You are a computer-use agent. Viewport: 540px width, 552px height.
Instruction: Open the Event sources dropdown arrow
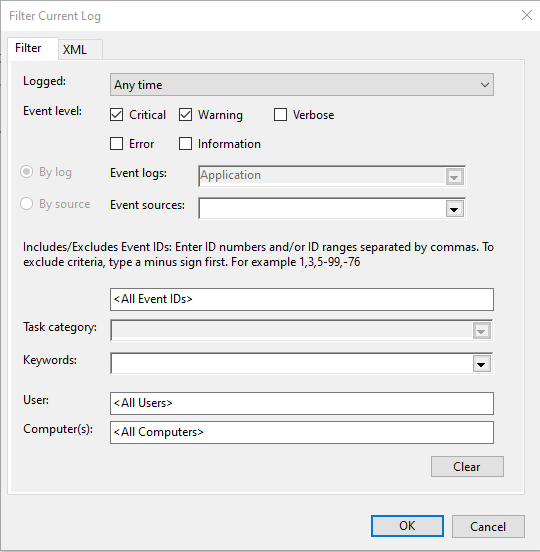[454, 209]
